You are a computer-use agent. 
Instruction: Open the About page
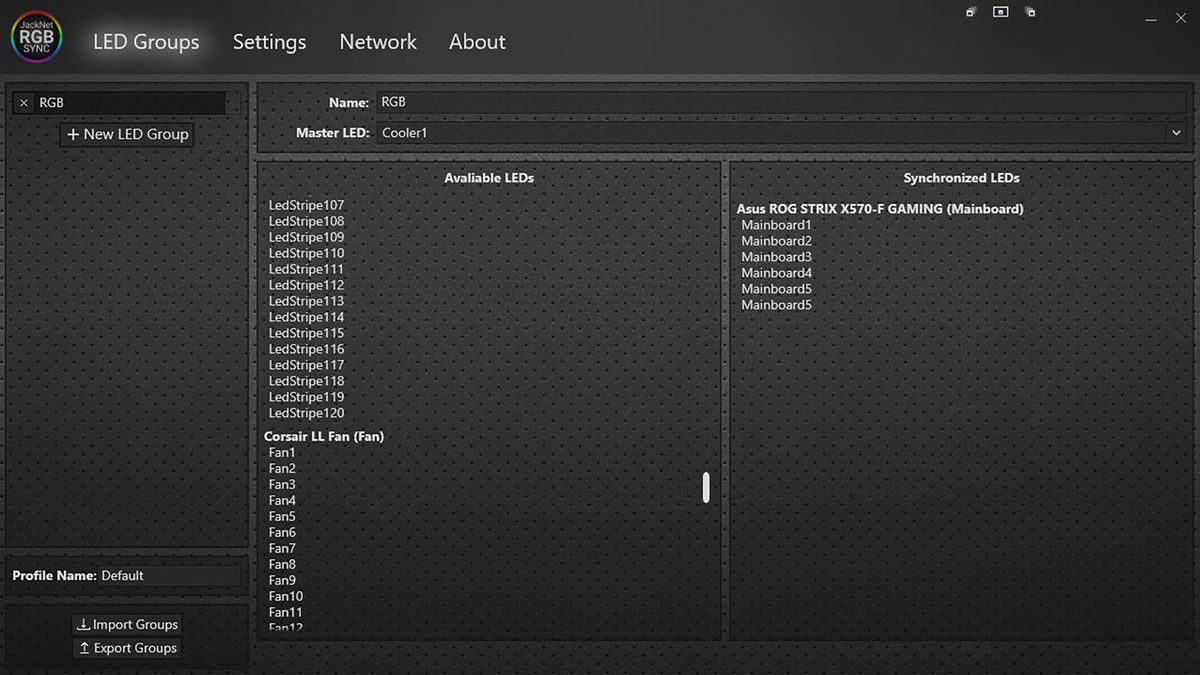pyautogui.click(x=476, y=41)
